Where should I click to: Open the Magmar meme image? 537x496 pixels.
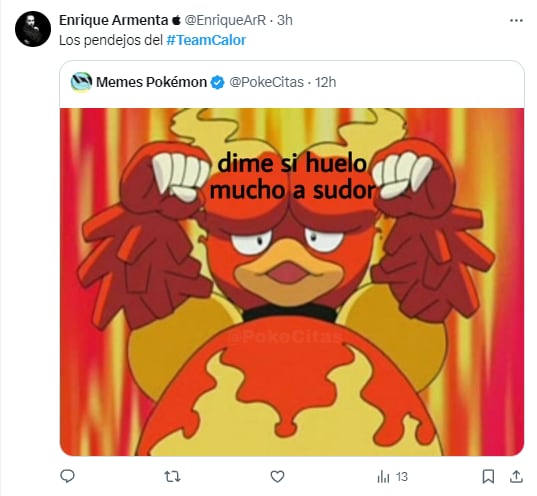pos(292,282)
